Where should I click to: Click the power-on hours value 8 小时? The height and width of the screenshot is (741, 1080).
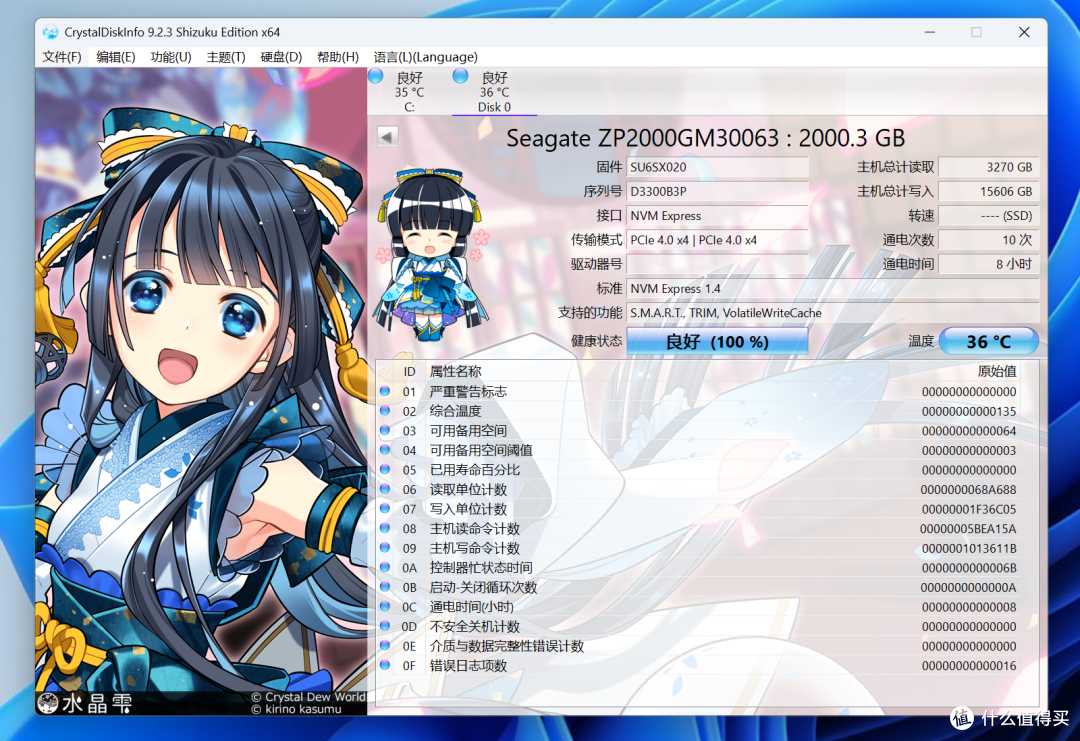[988, 264]
